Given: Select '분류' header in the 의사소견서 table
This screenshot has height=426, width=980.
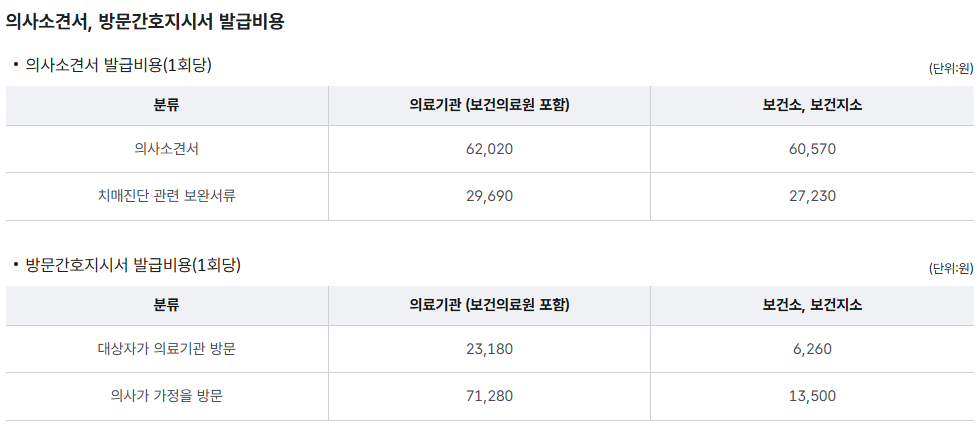Looking at the screenshot, I should [167, 105].
